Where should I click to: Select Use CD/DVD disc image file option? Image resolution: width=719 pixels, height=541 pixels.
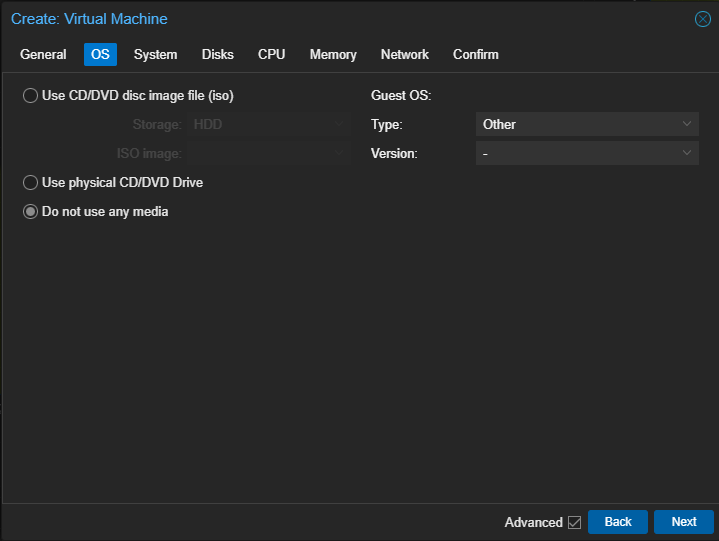pos(31,96)
